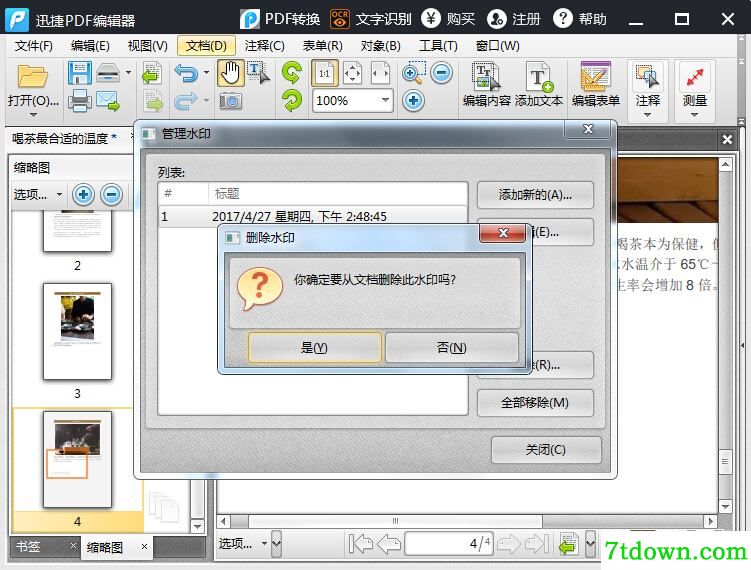
Task: Click the 标题 column header
Action: coord(338,193)
